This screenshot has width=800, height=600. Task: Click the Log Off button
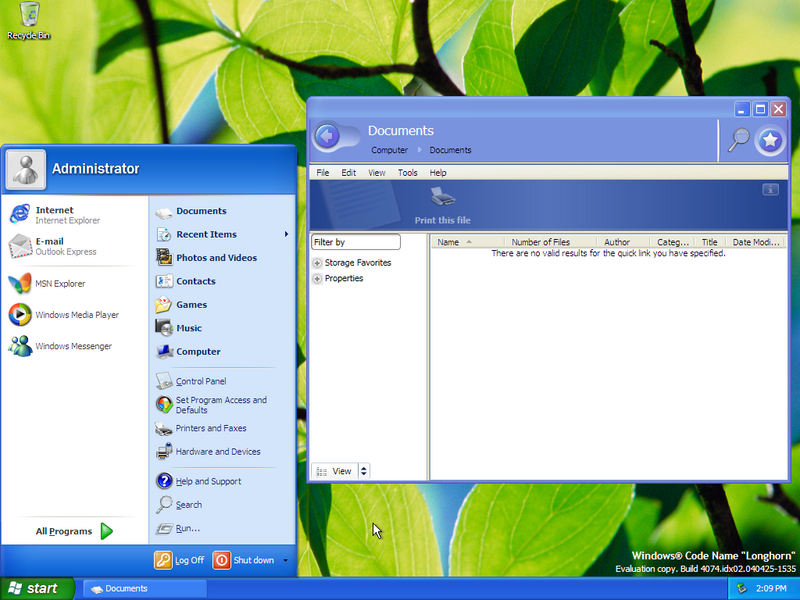coord(180,560)
